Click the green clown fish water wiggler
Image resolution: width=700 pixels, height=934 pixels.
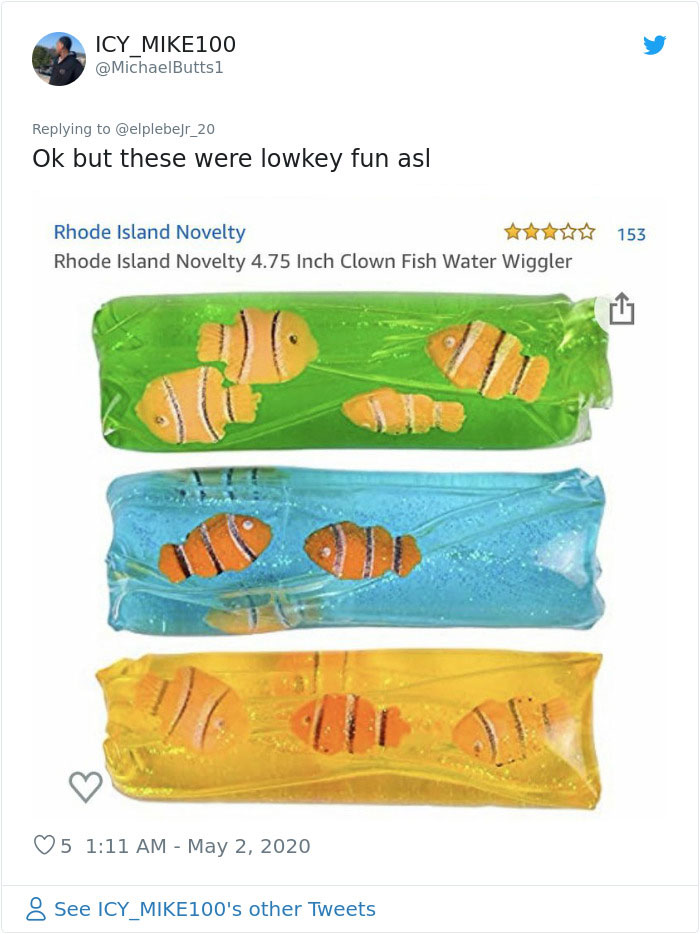tap(350, 368)
